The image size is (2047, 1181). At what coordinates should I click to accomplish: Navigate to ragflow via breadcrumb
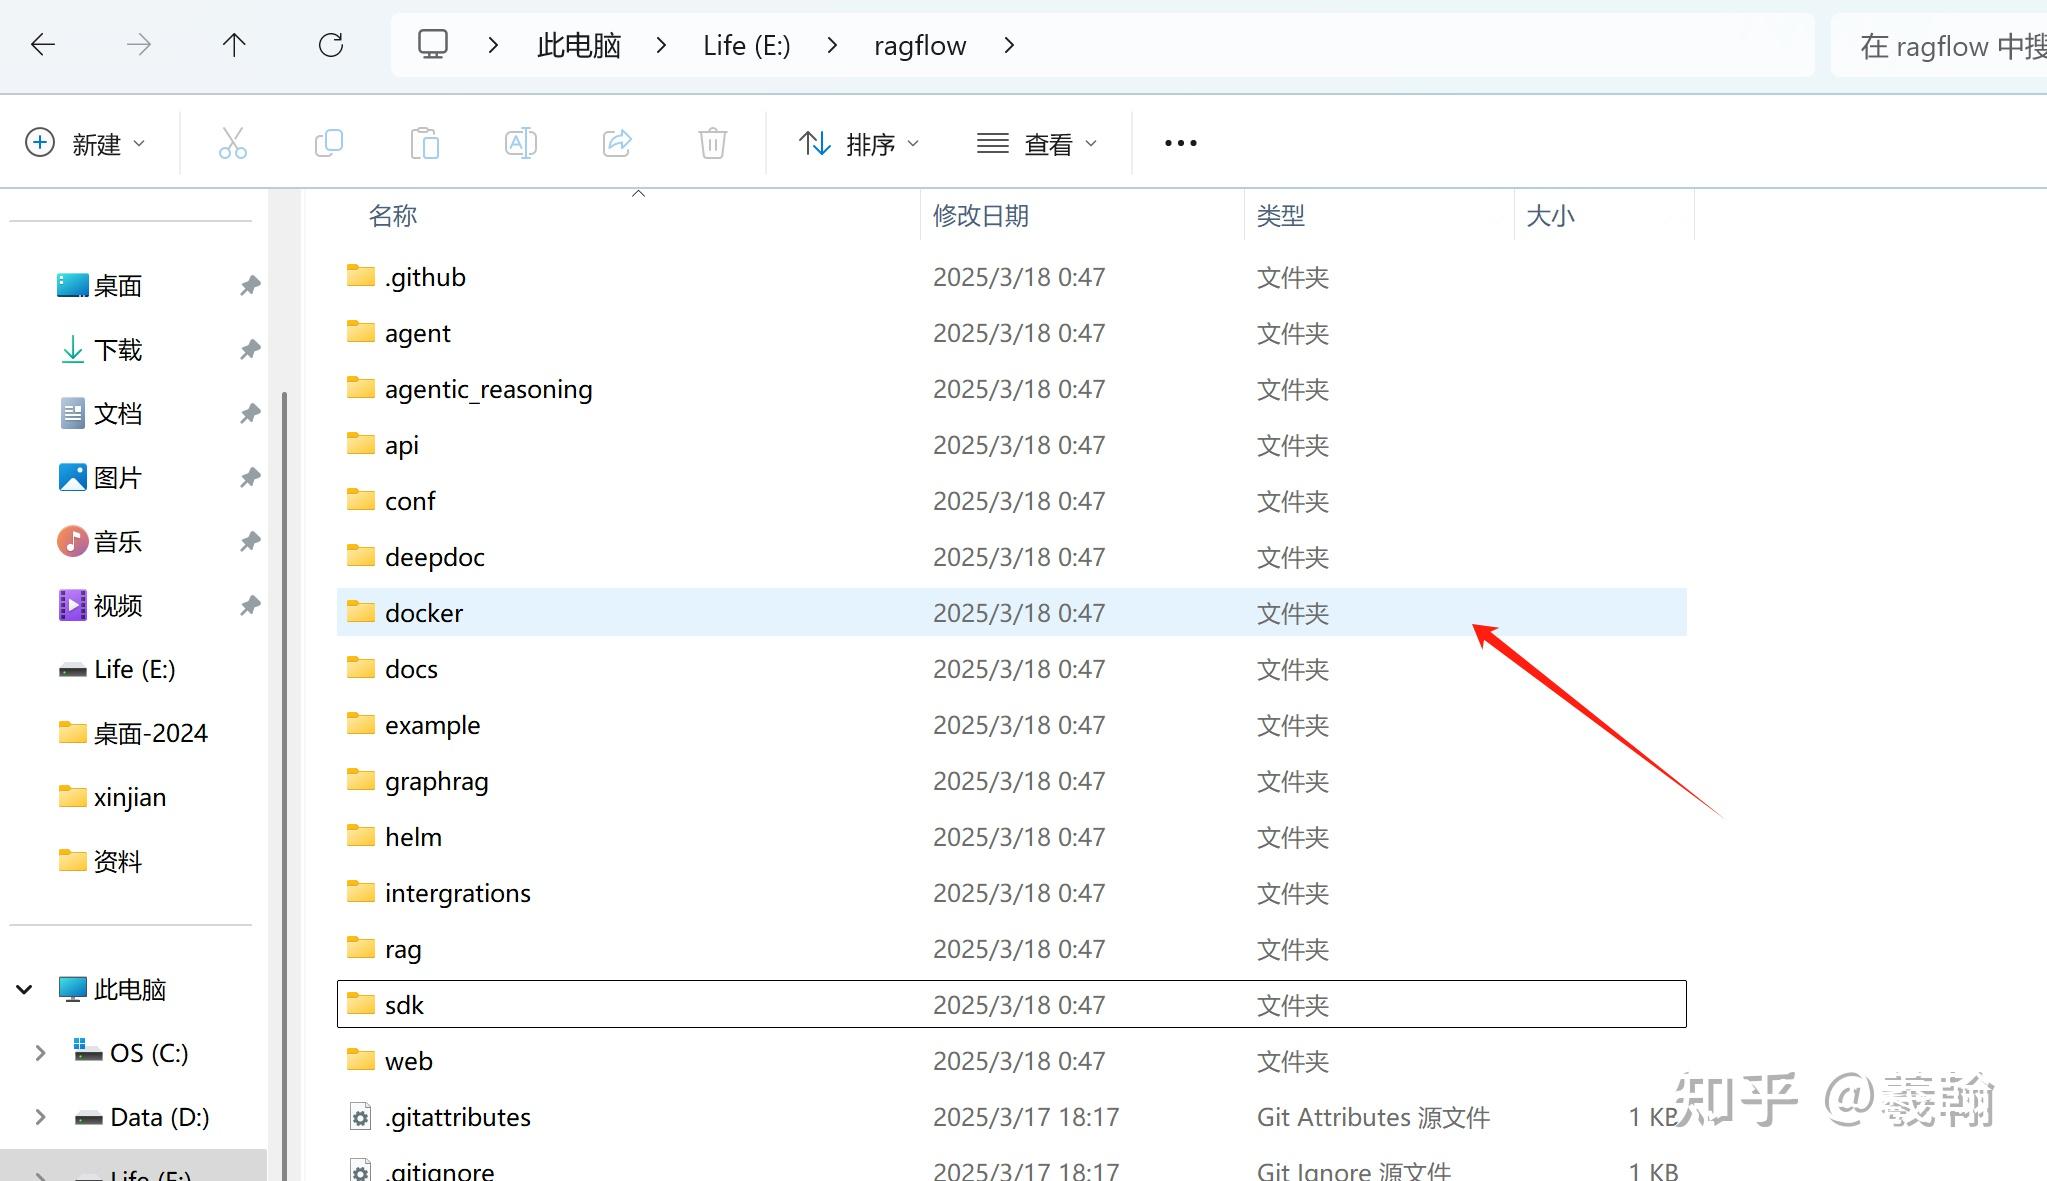(x=919, y=44)
